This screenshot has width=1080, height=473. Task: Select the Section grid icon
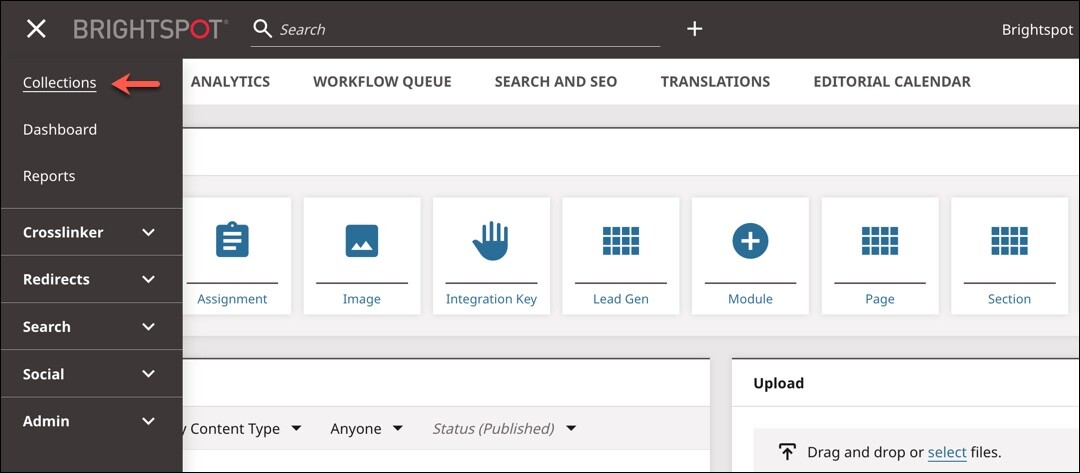(1009, 241)
